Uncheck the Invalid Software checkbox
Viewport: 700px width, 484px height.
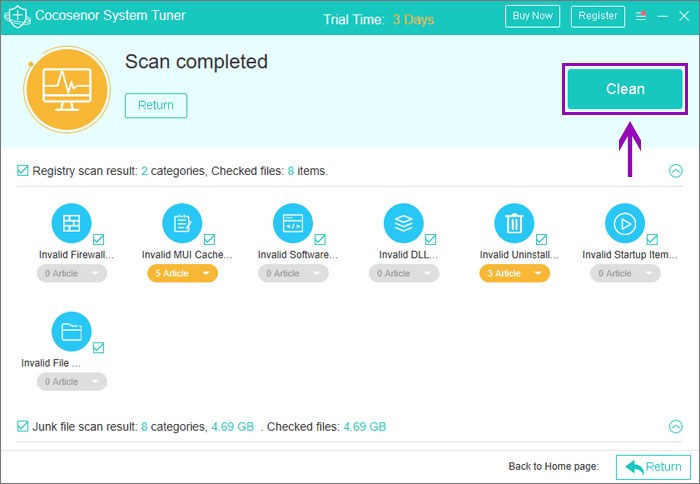tap(320, 239)
